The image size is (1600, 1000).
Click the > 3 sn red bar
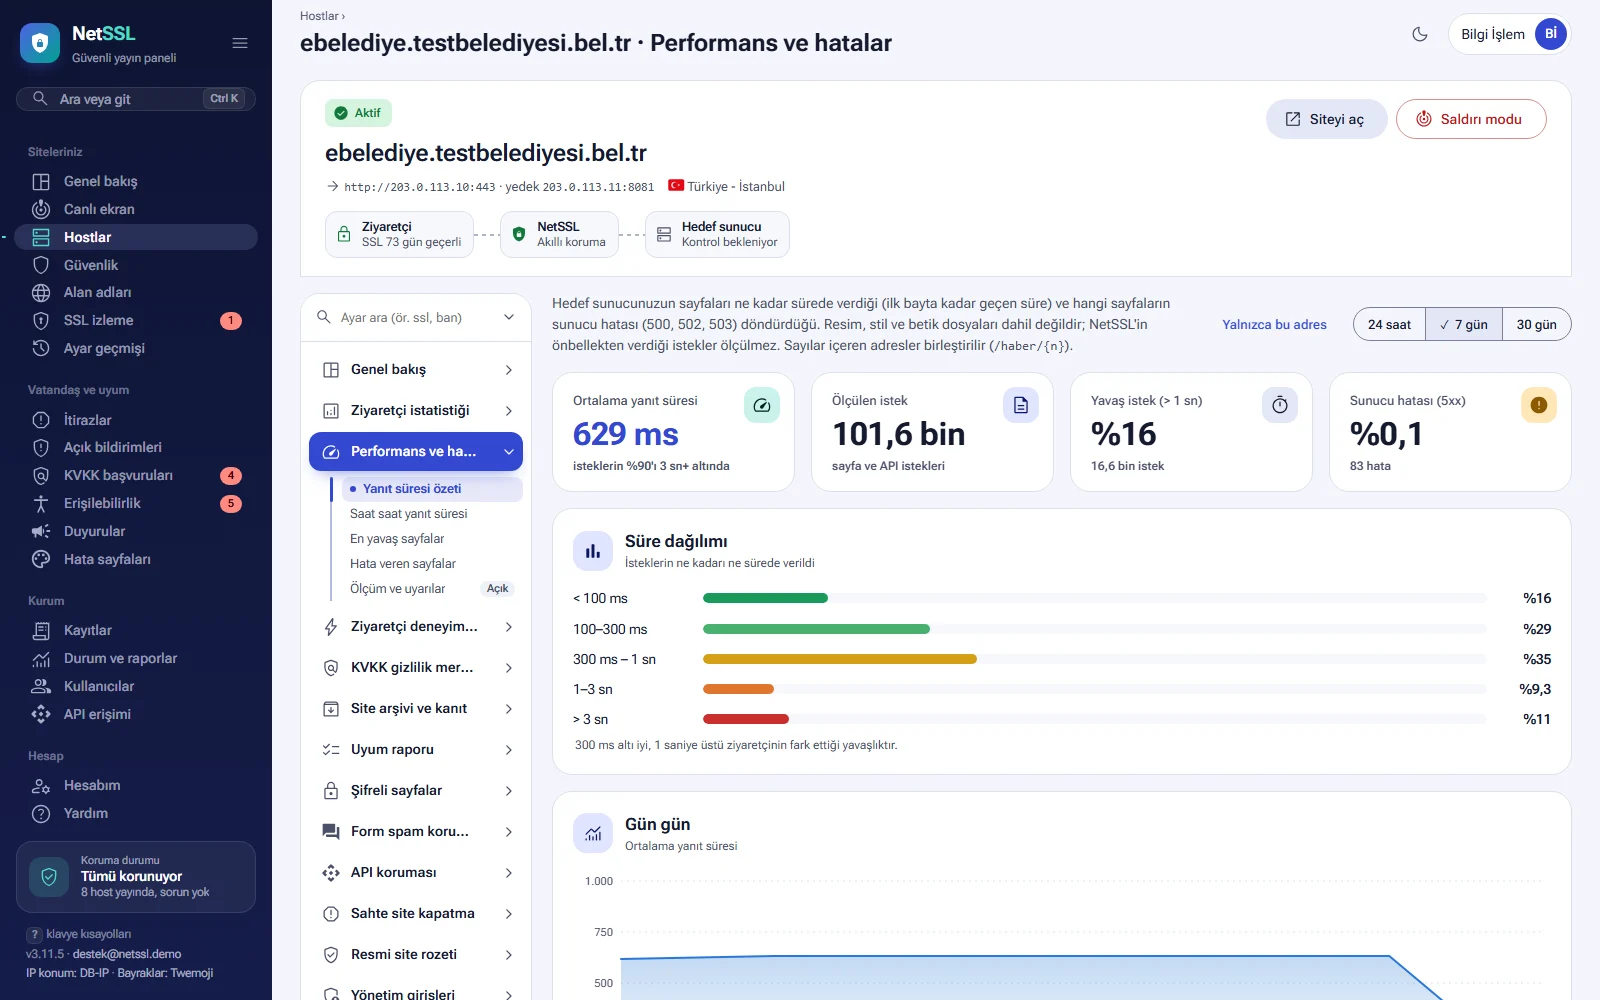746,719
